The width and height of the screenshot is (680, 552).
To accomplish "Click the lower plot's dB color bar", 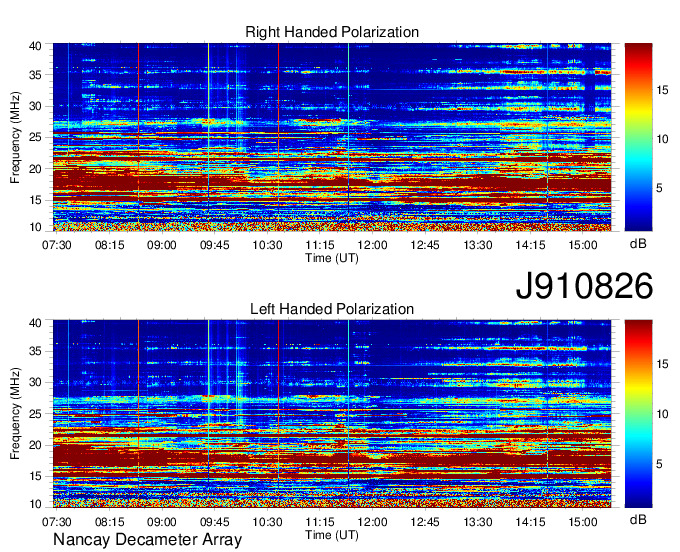I will pyautogui.click(x=638, y=414).
